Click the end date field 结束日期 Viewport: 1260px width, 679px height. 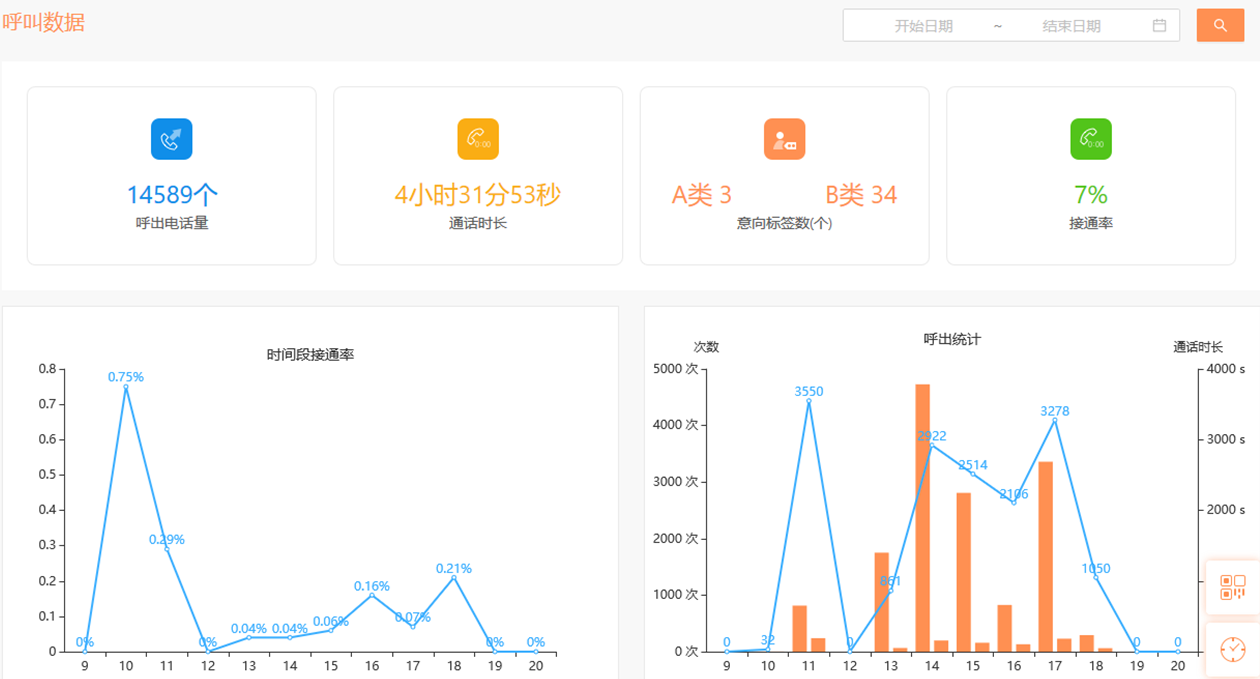(x=1071, y=26)
